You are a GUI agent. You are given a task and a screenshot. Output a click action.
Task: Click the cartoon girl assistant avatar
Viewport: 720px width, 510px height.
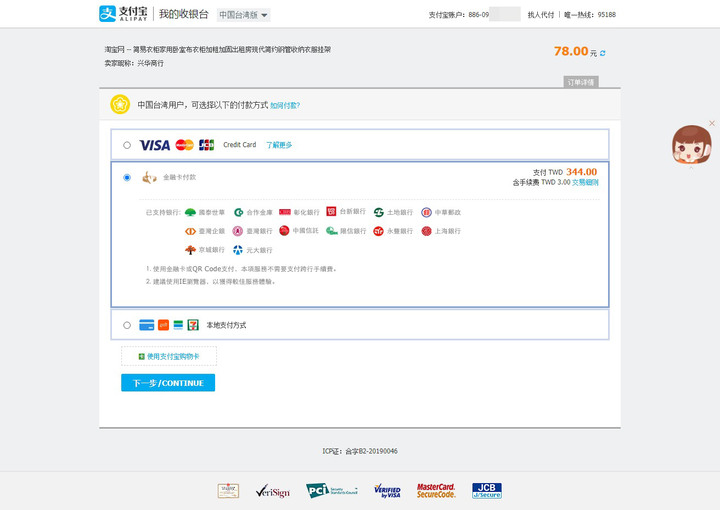pos(691,145)
